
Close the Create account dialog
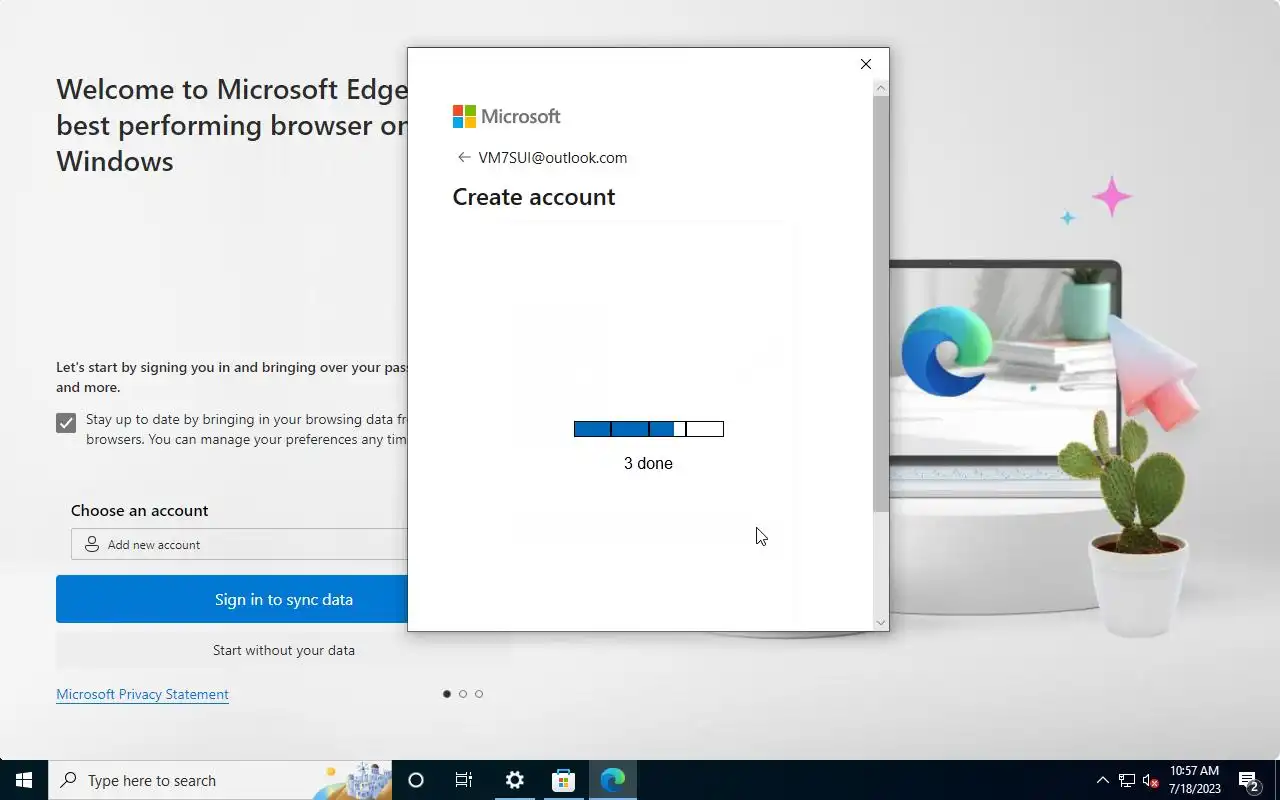pyautogui.click(x=866, y=64)
